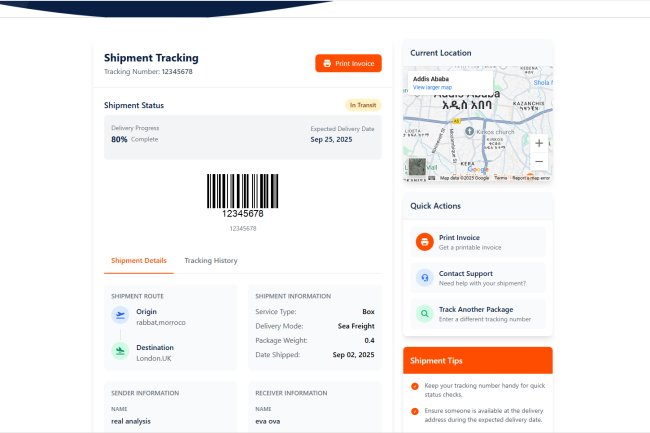Zoom in on the map
This screenshot has width=650, height=433.
(539, 143)
